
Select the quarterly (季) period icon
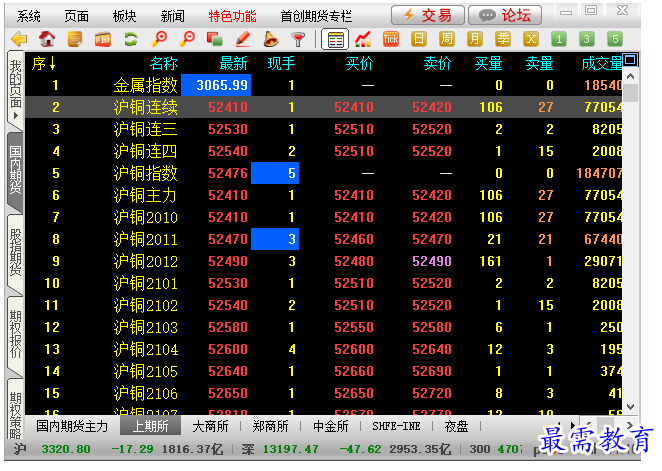(503, 39)
